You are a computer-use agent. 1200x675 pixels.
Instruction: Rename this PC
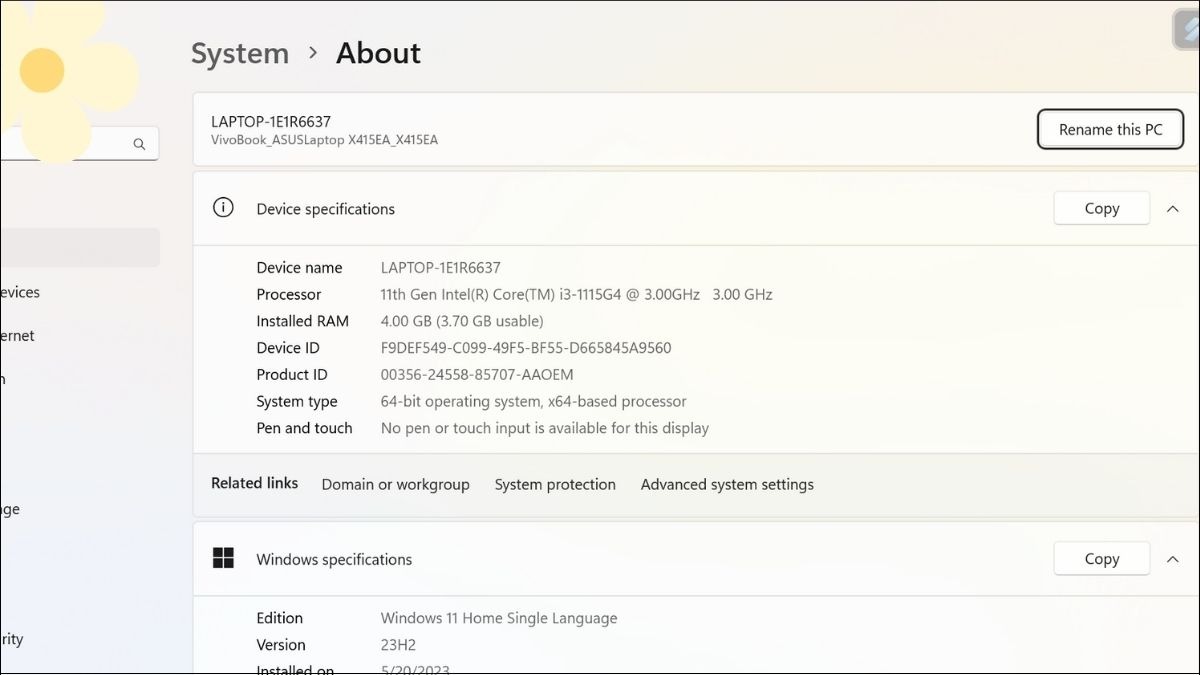(1110, 129)
